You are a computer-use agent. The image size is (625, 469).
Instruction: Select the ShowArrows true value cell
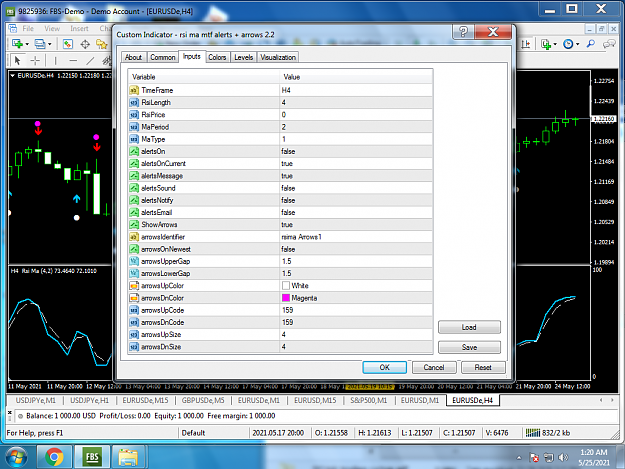point(356,225)
